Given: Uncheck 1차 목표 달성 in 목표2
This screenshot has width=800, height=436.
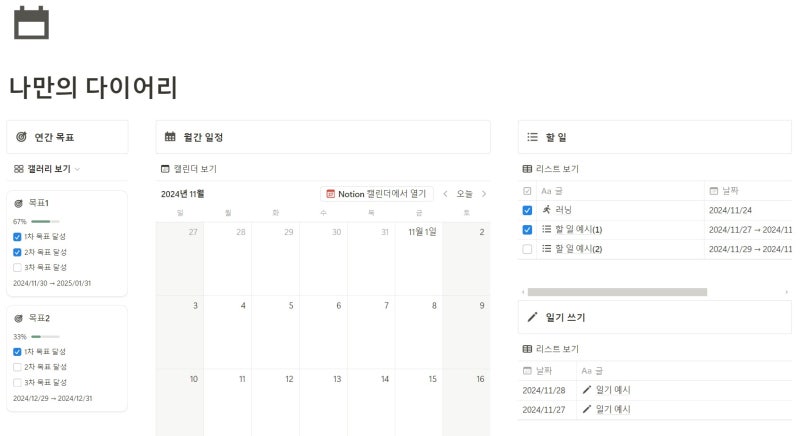Looking at the screenshot, I should (x=17, y=352).
